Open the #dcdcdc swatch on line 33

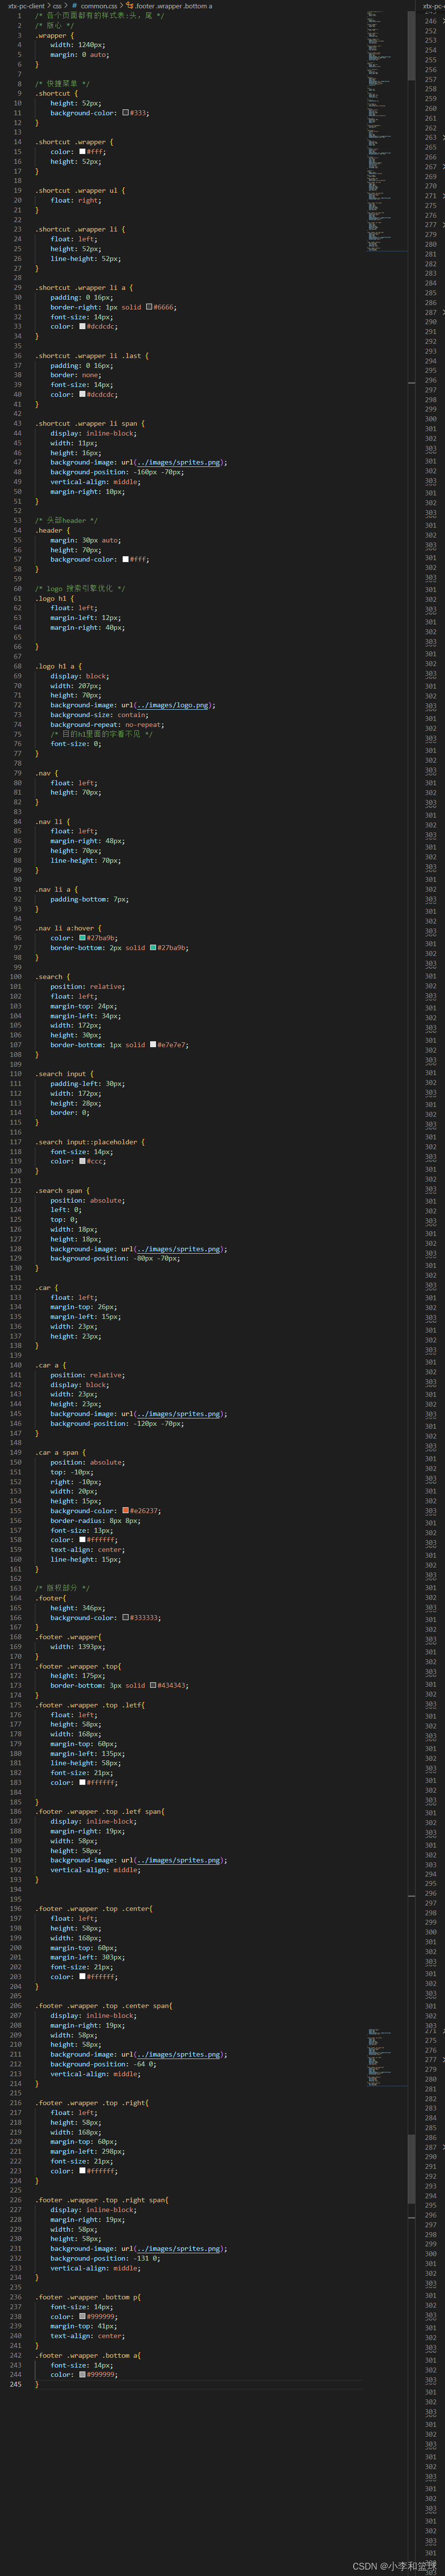82,326
